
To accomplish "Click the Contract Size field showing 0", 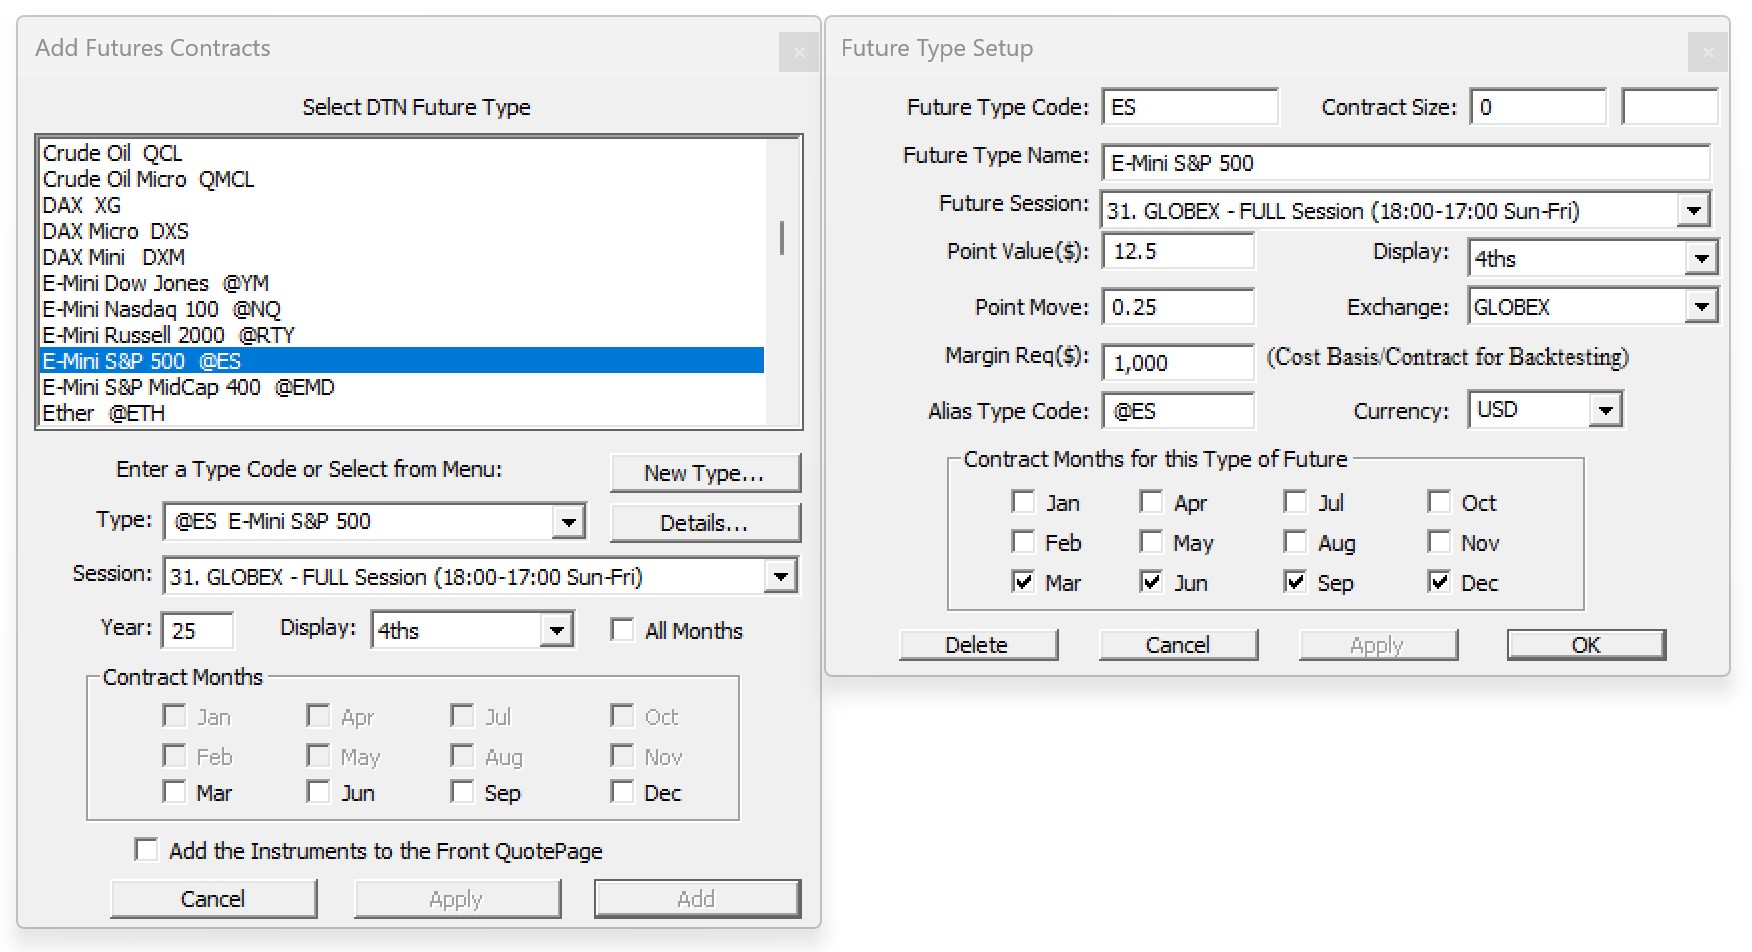I will pos(1538,107).
